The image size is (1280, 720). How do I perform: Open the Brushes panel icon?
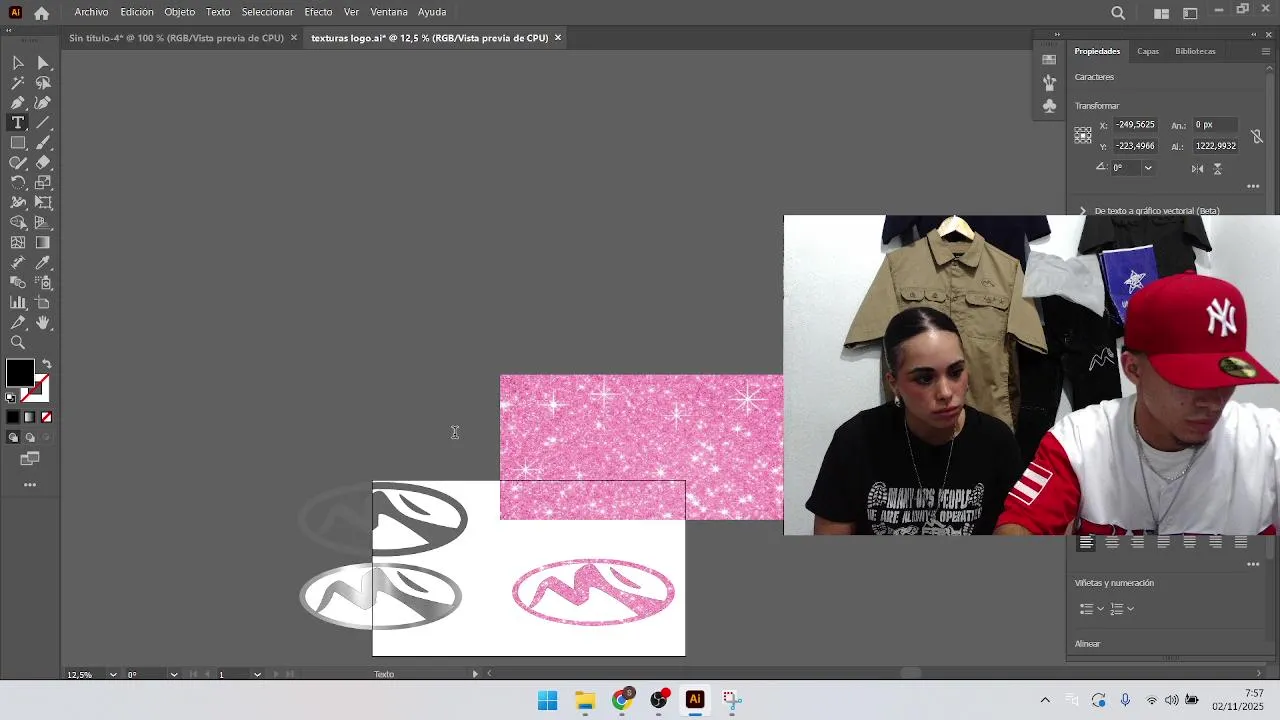(x=1049, y=82)
